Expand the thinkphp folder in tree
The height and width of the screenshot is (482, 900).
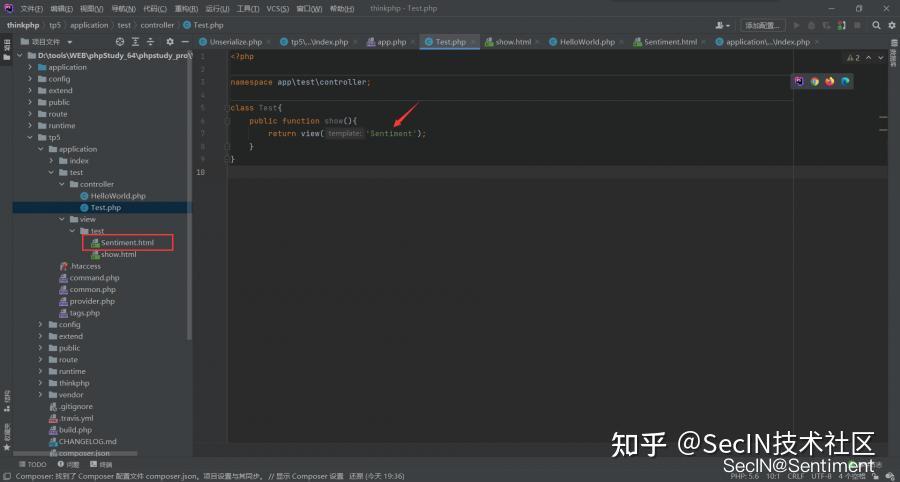(40, 383)
